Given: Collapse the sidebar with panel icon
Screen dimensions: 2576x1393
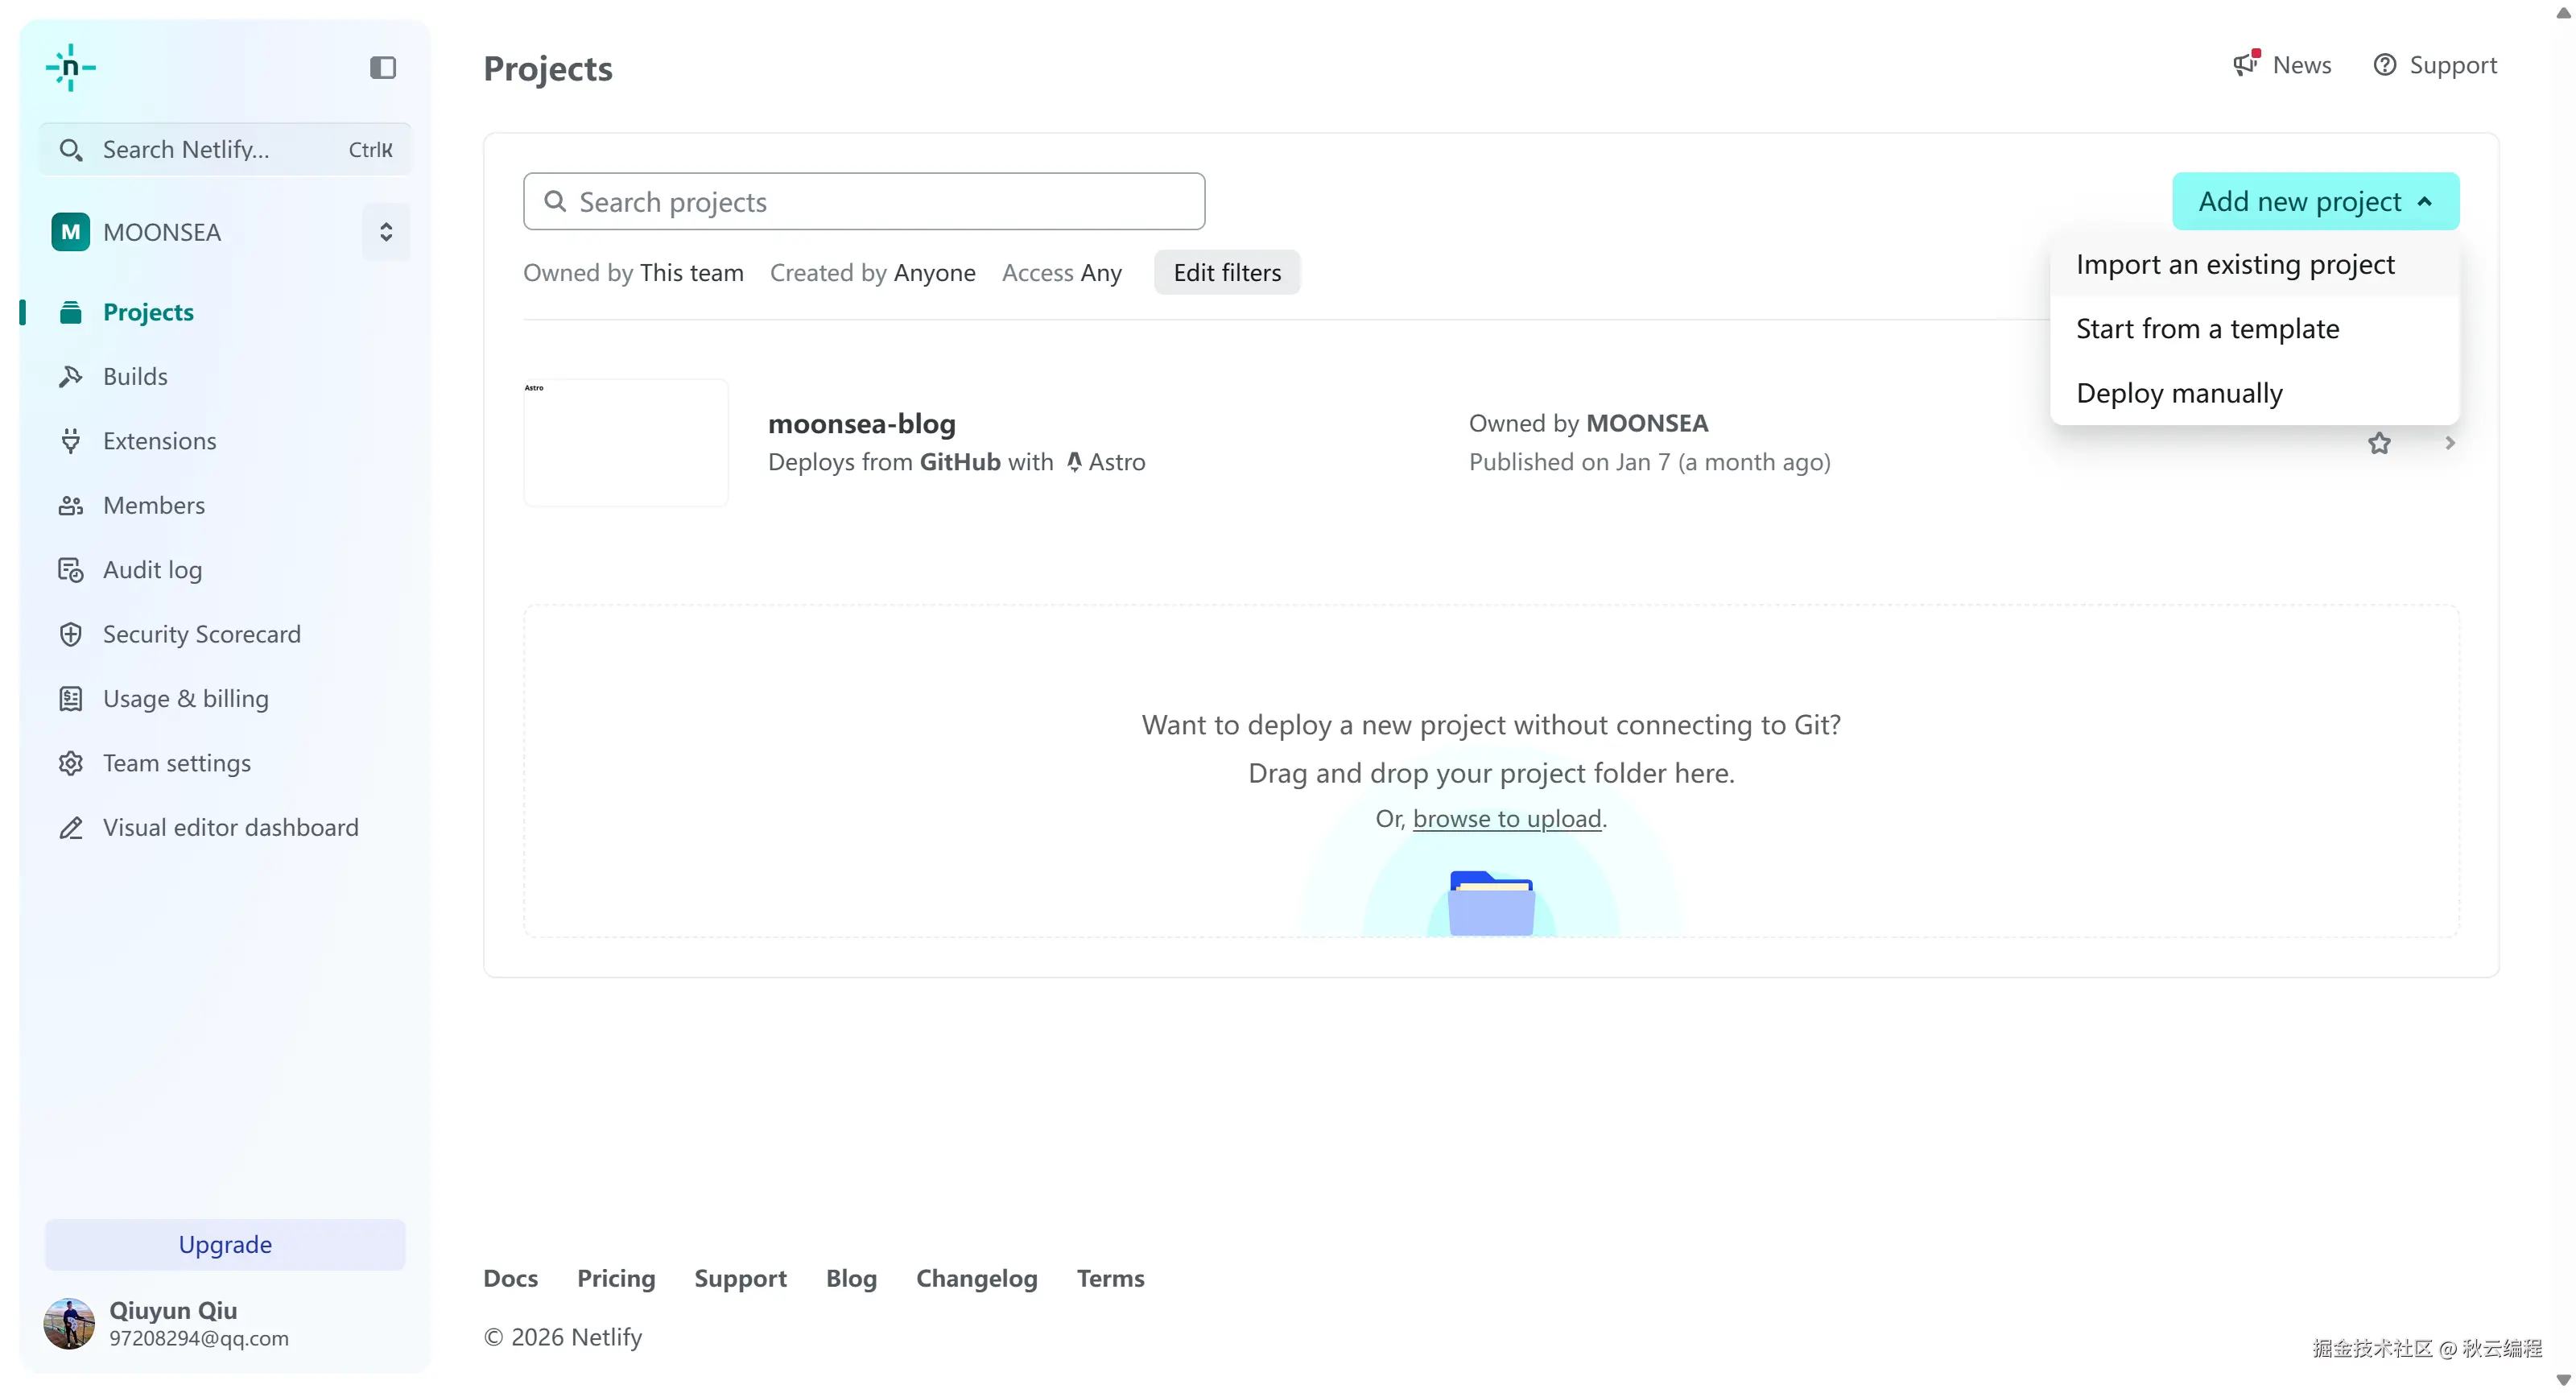Looking at the screenshot, I should pos(383,67).
